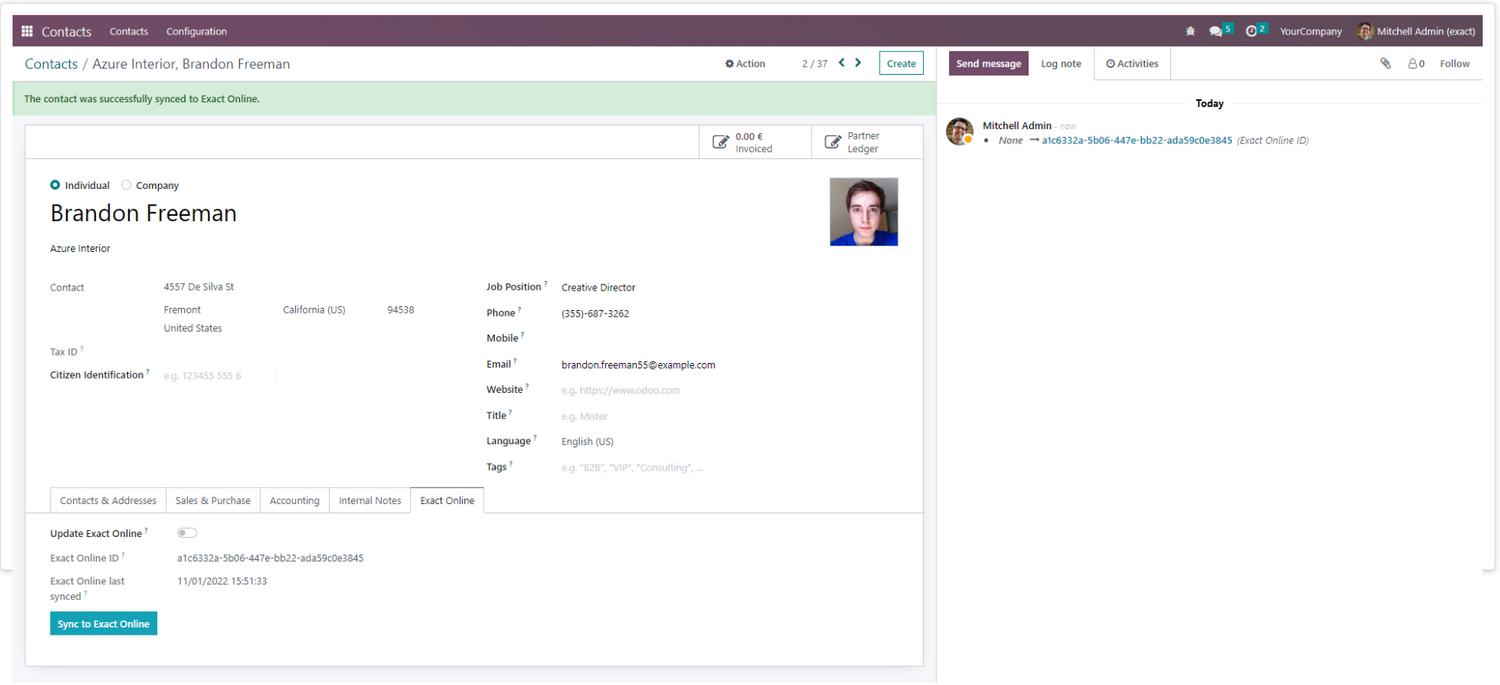Open the Configuration menu
Image resolution: width=1500 pixels, height=685 pixels.
tap(196, 32)
